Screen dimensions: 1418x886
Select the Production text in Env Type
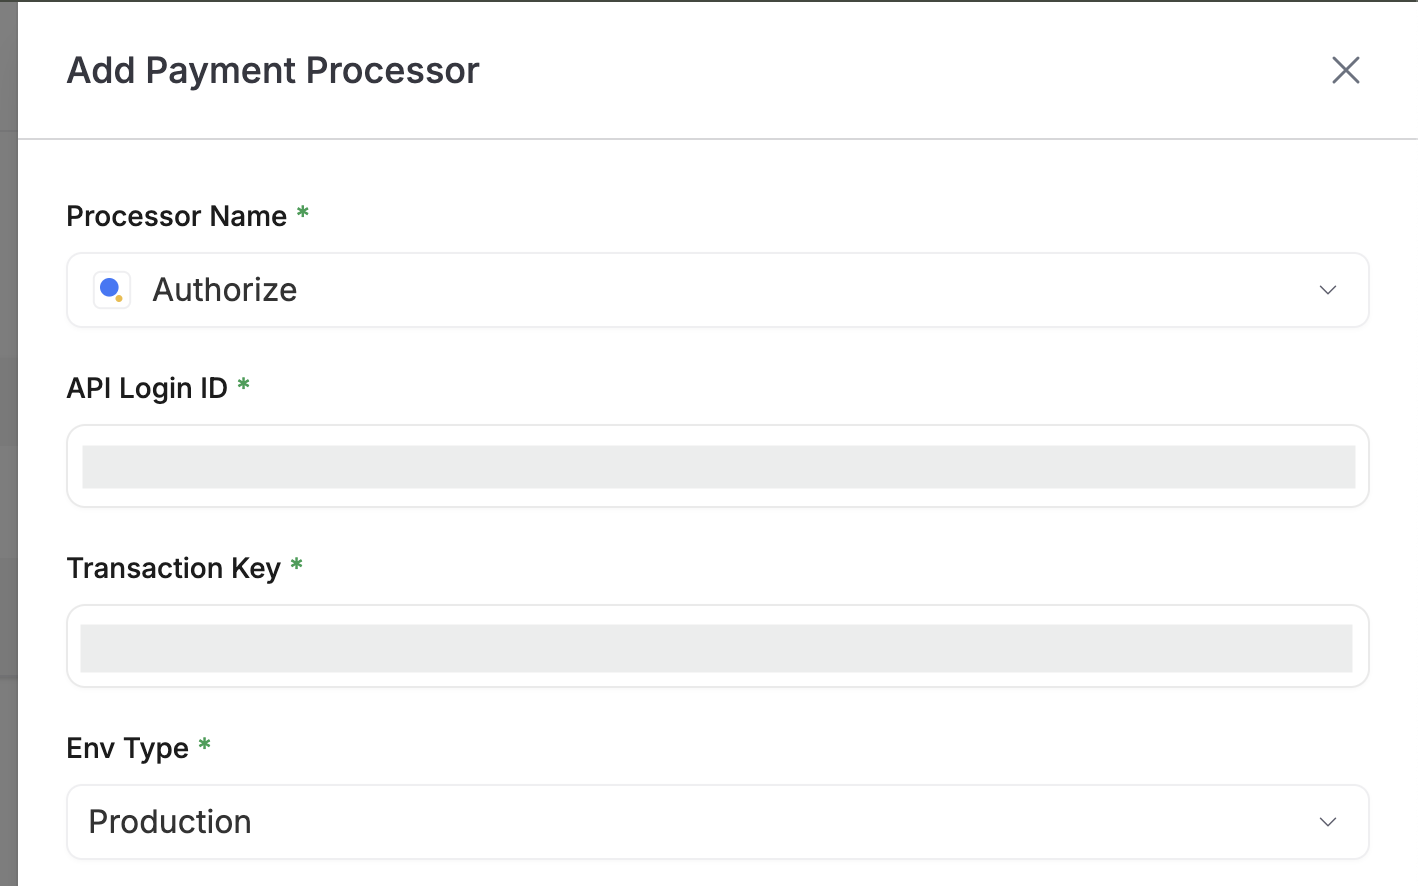coord(170,822)
